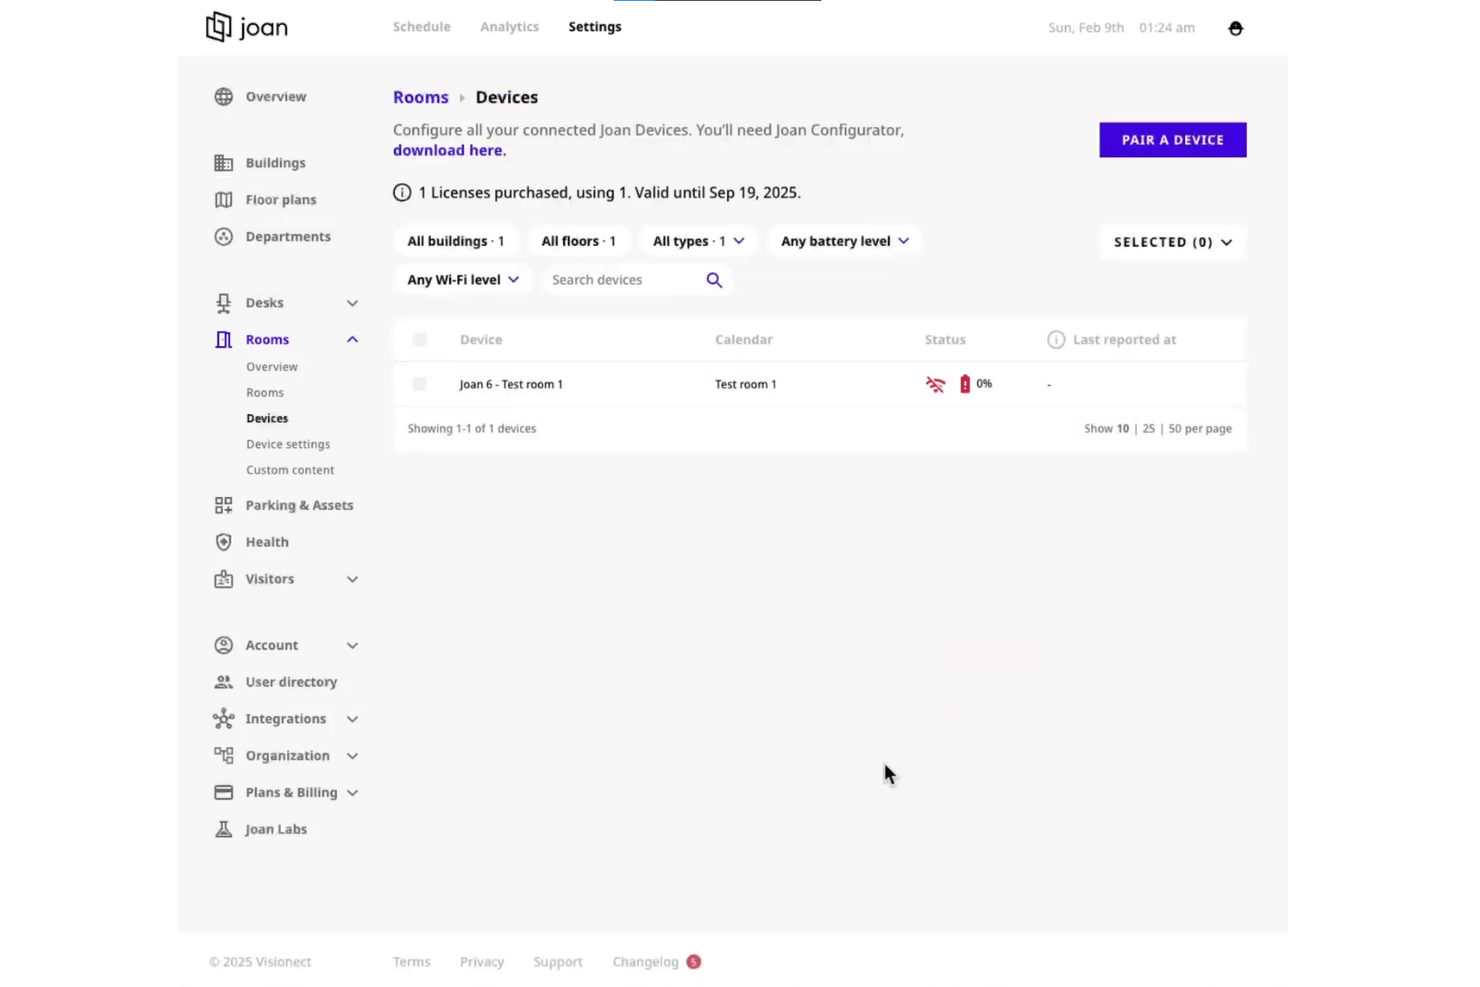
Task: Switch to the Analytics tab
Action: tap(509, 27)
